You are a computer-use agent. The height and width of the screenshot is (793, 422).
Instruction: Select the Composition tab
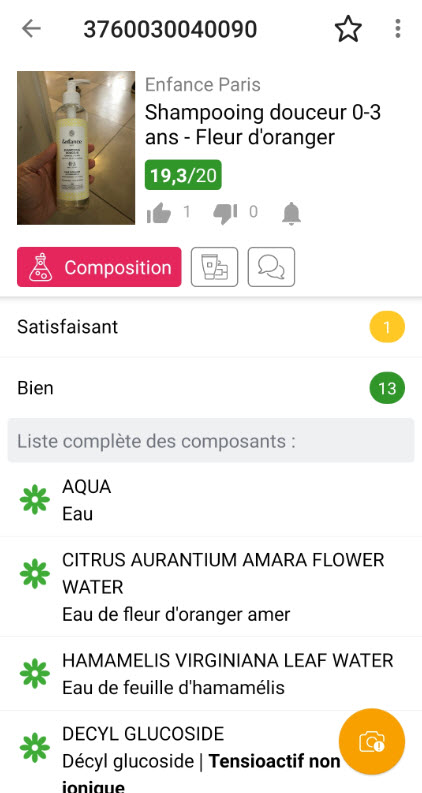(99, 267)
